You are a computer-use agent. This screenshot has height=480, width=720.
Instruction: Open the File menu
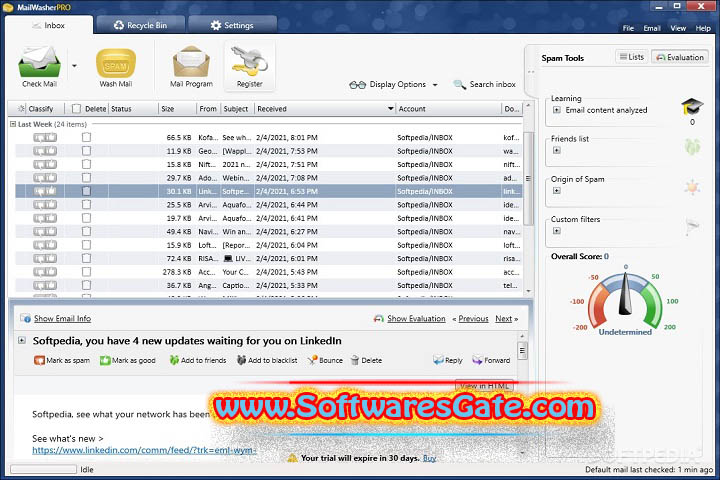(x=628, y=28)
